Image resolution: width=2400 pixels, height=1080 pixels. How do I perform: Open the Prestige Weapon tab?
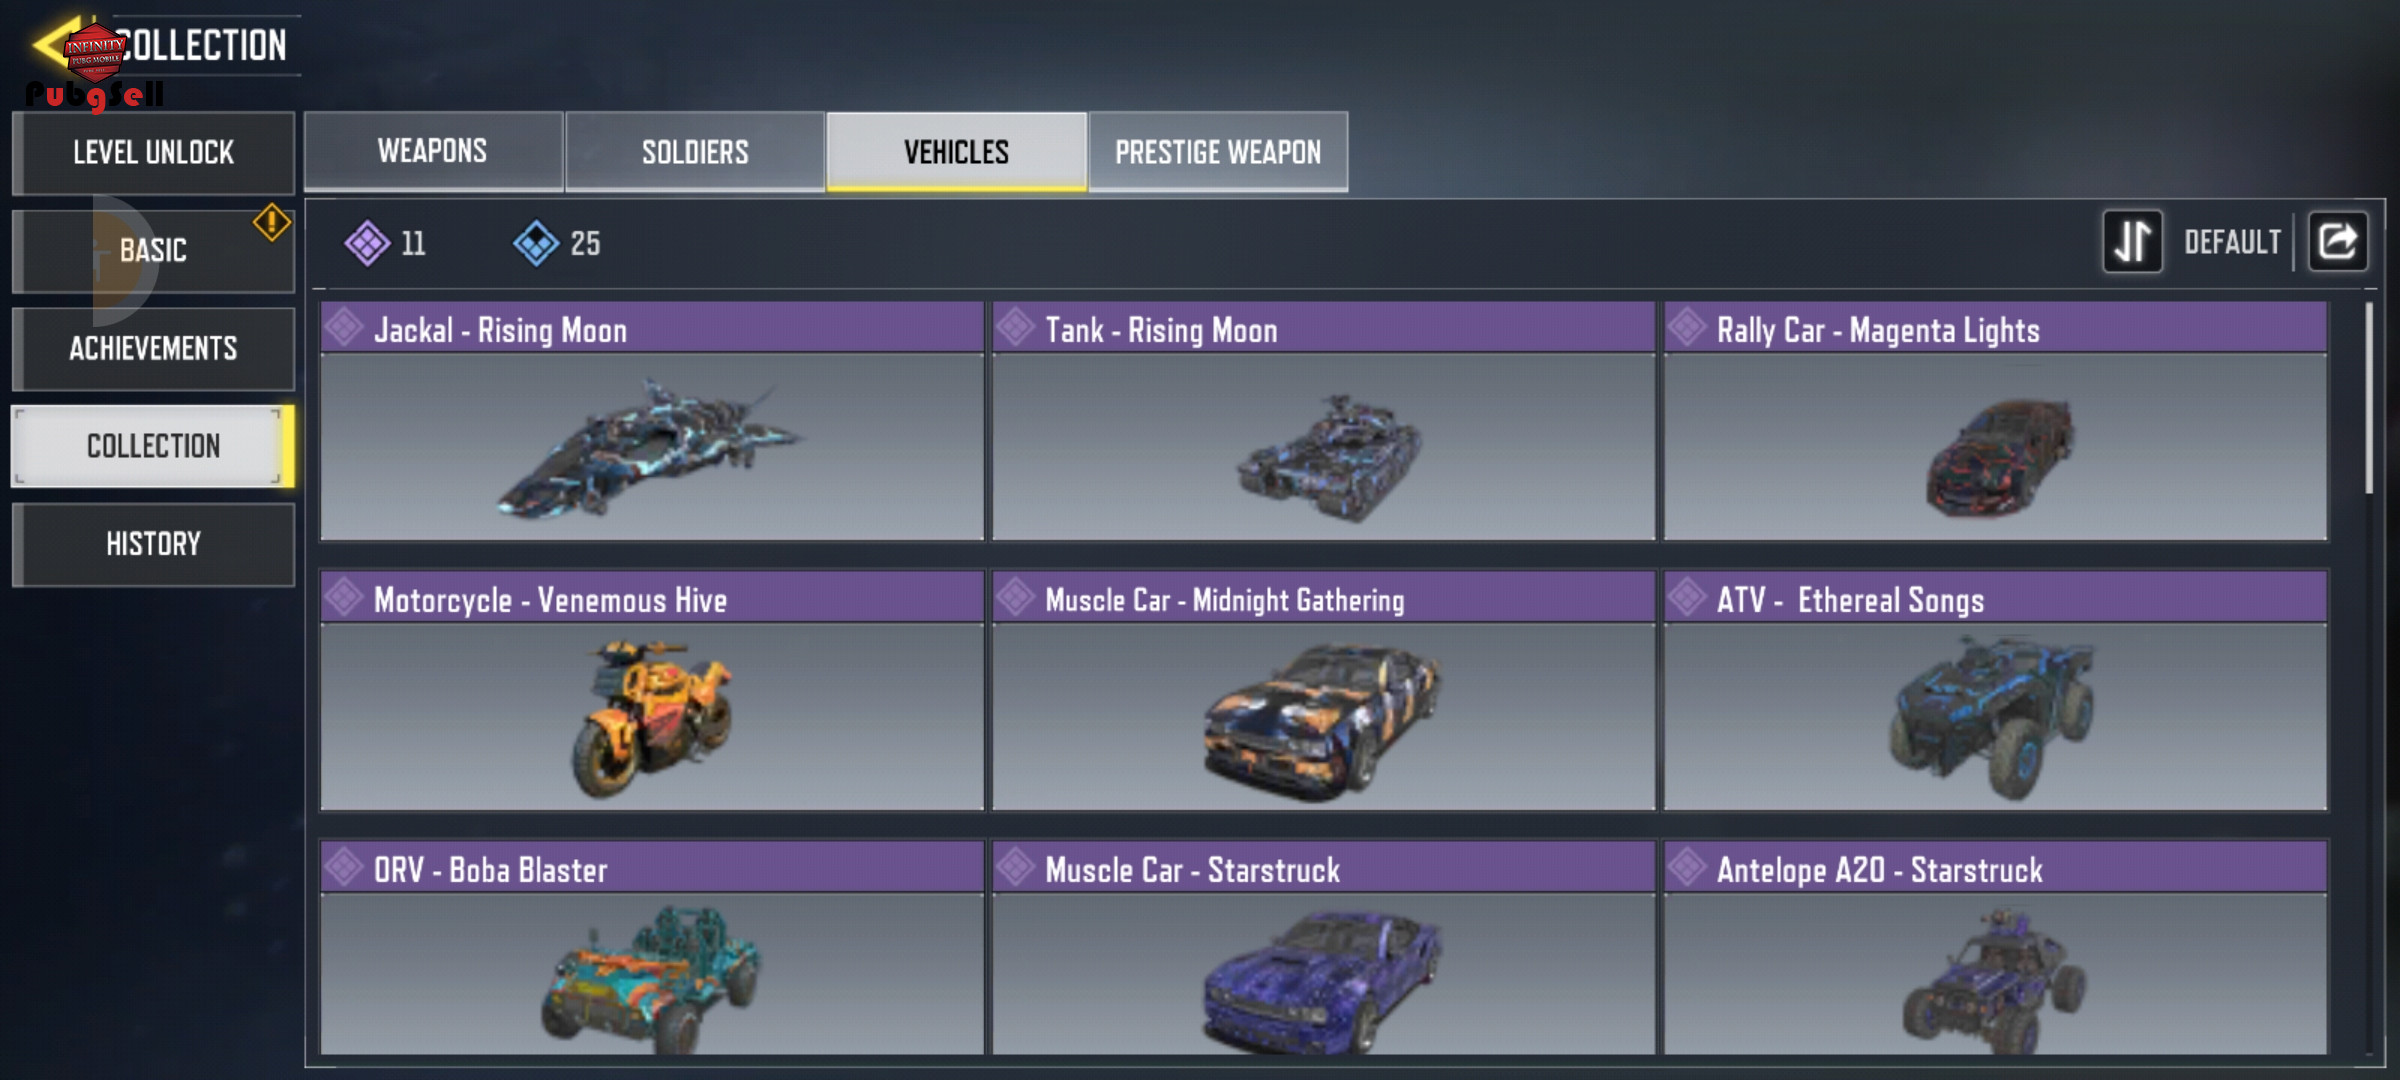coord(1218,151)
